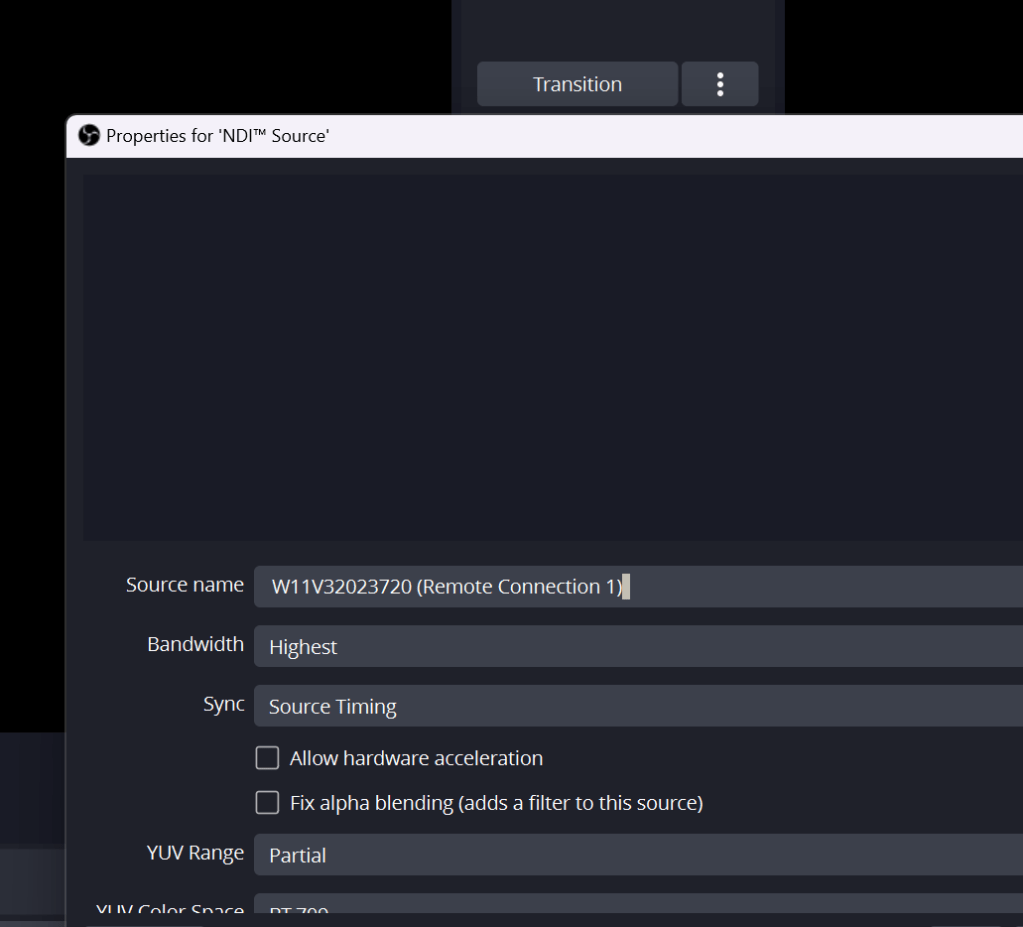
Task: Click the NDI source preview area
Action: 553,357
